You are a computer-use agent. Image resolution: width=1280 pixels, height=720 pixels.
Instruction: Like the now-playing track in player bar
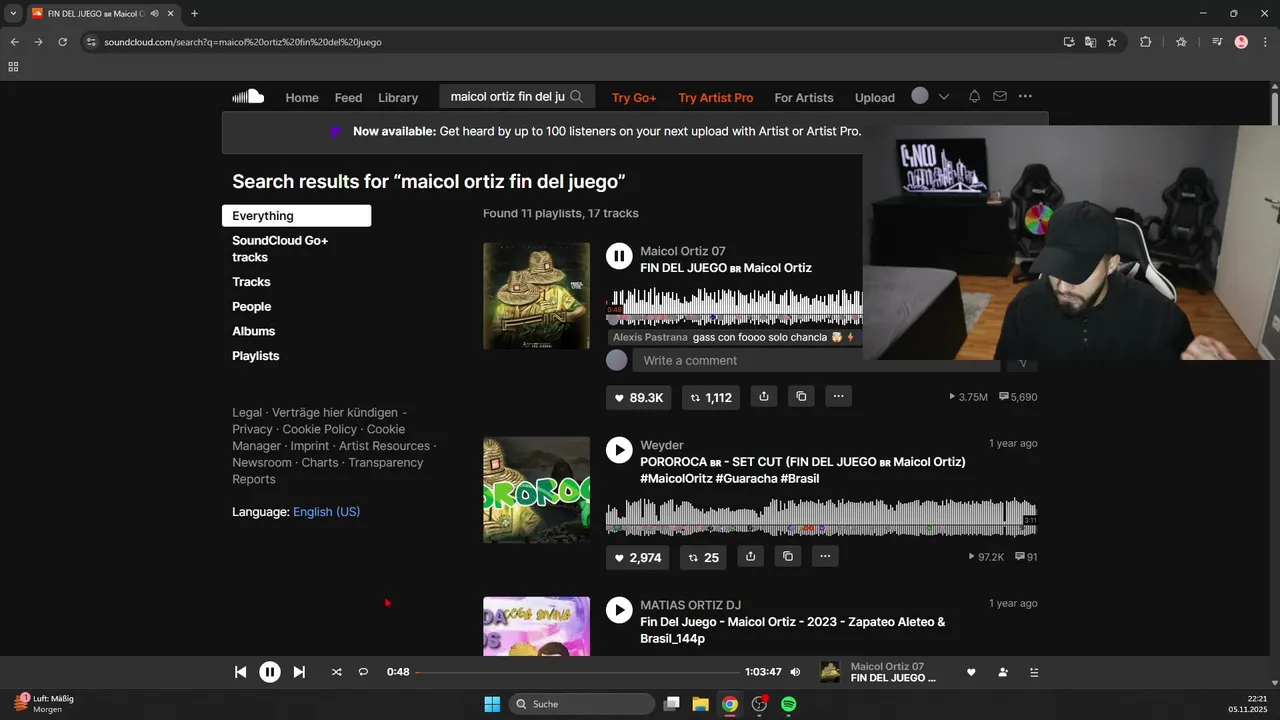(x=971, y=672)
